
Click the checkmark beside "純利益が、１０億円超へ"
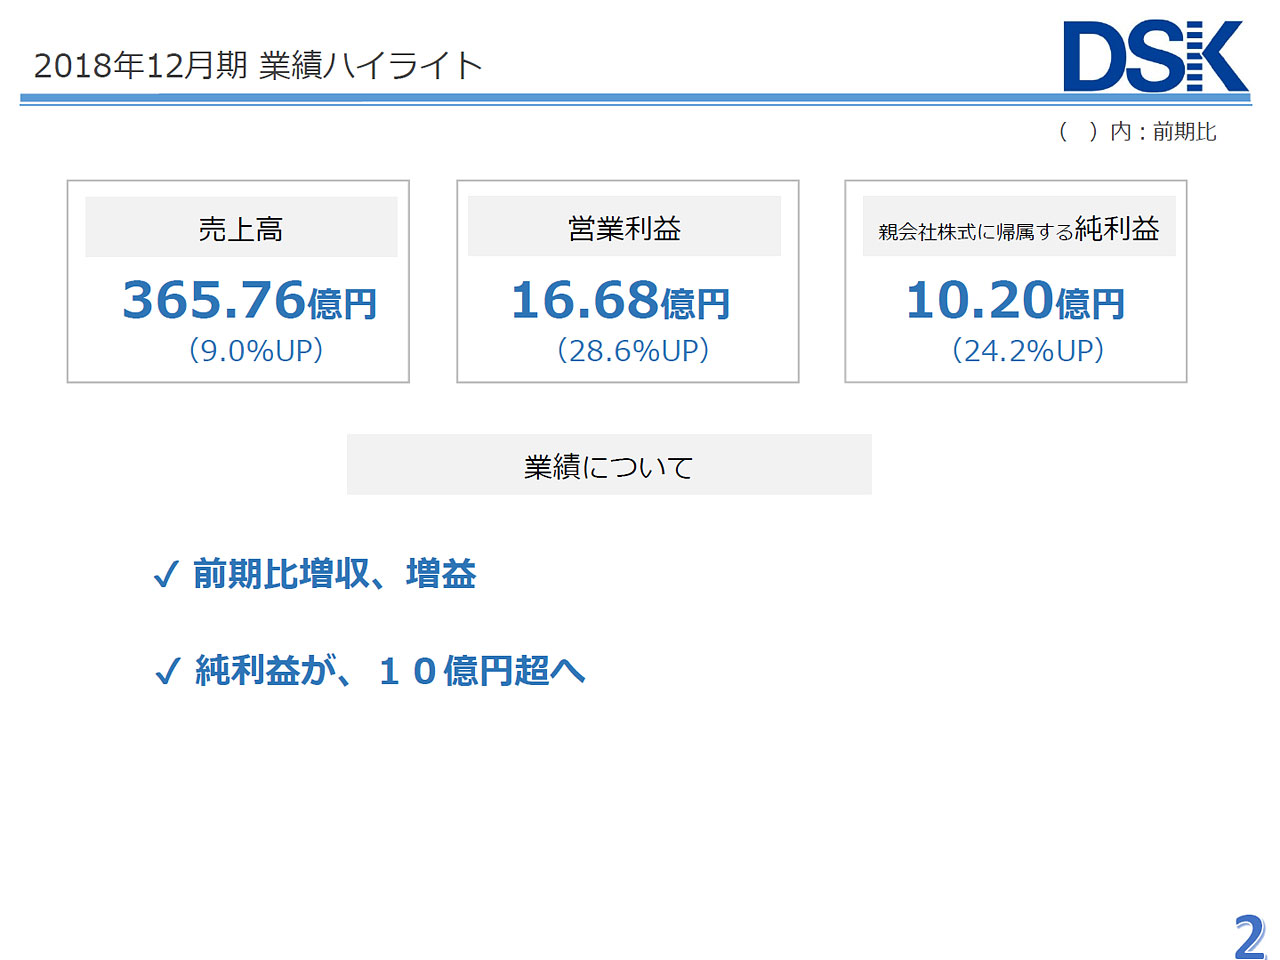168,671
